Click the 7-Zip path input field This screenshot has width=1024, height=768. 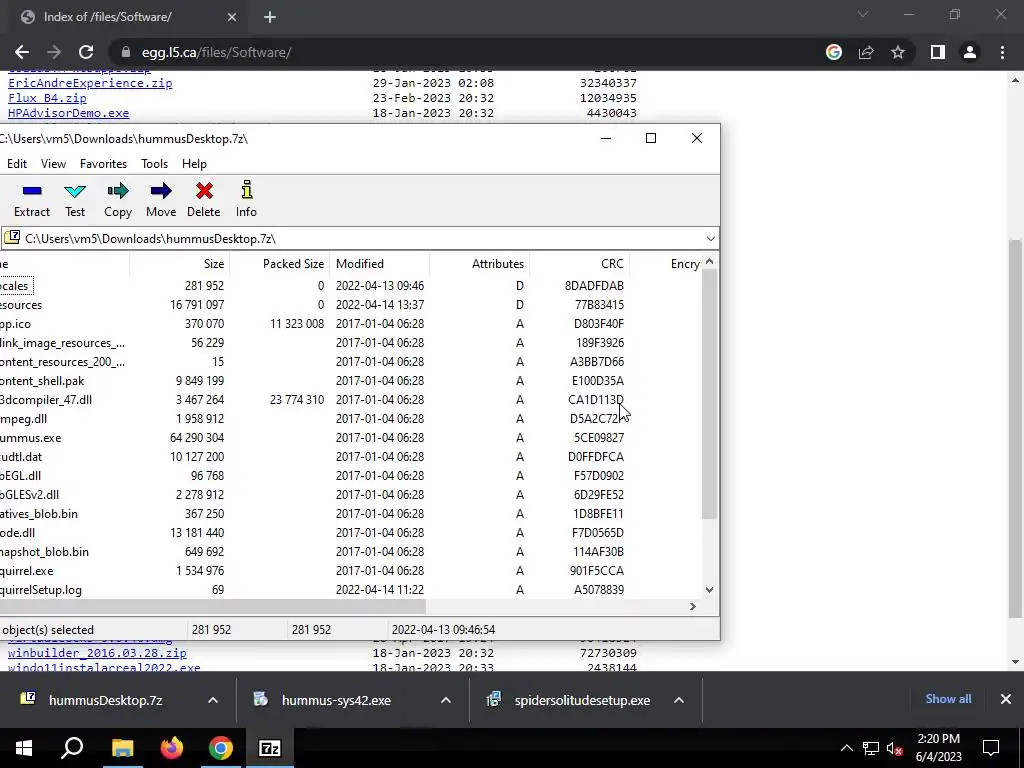(362, 239)
